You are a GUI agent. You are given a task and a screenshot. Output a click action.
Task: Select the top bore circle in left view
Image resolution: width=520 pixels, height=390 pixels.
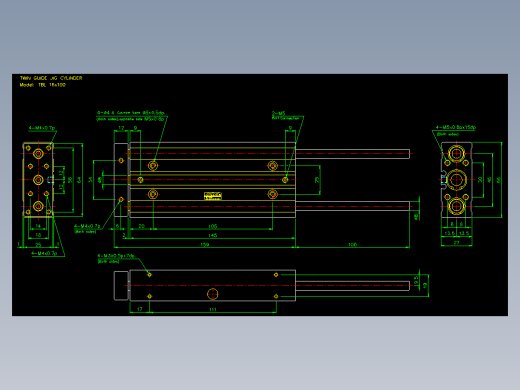38,154
